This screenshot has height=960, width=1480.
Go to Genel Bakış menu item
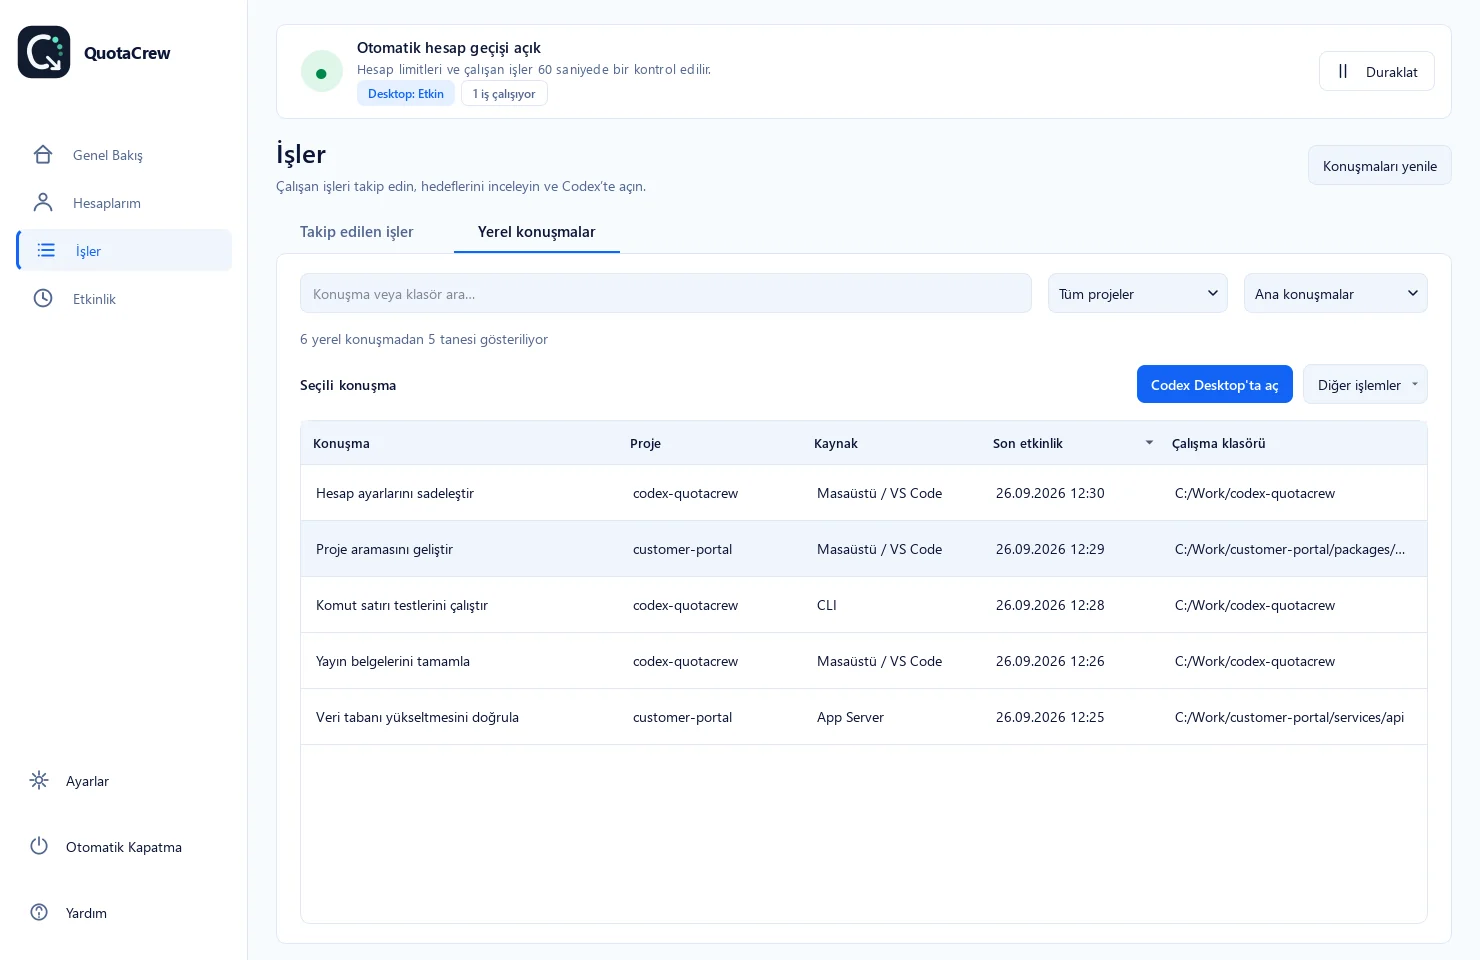[x=124, y=155]
